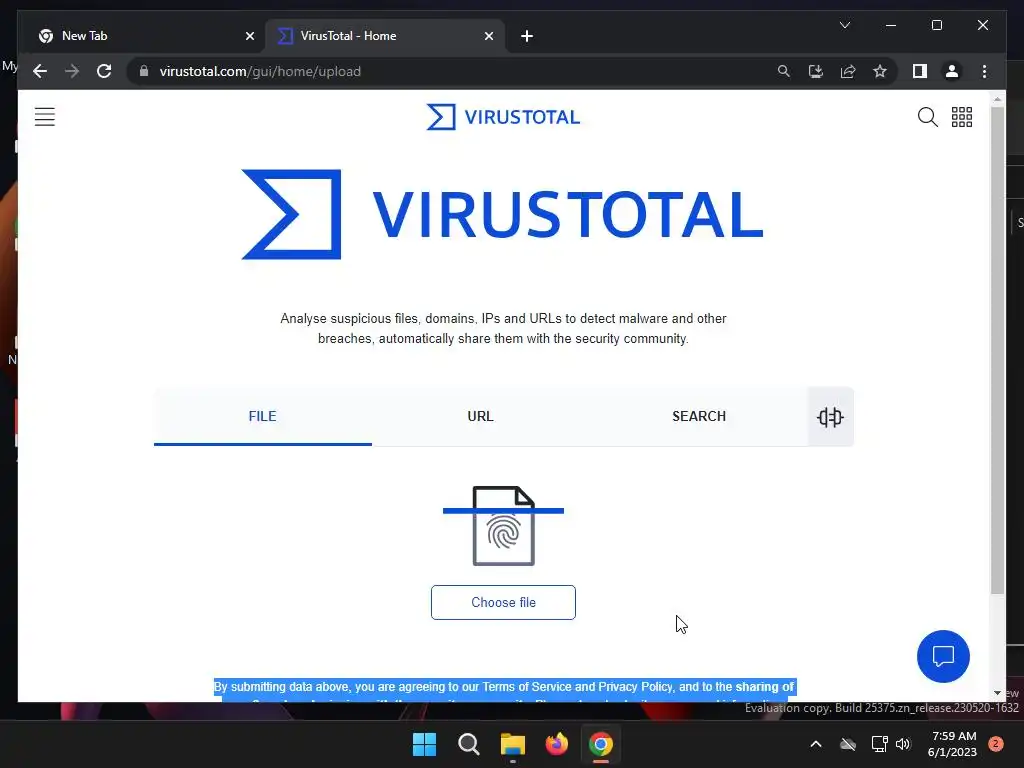Open the Chrome profile icon

[x=952, y=71]
